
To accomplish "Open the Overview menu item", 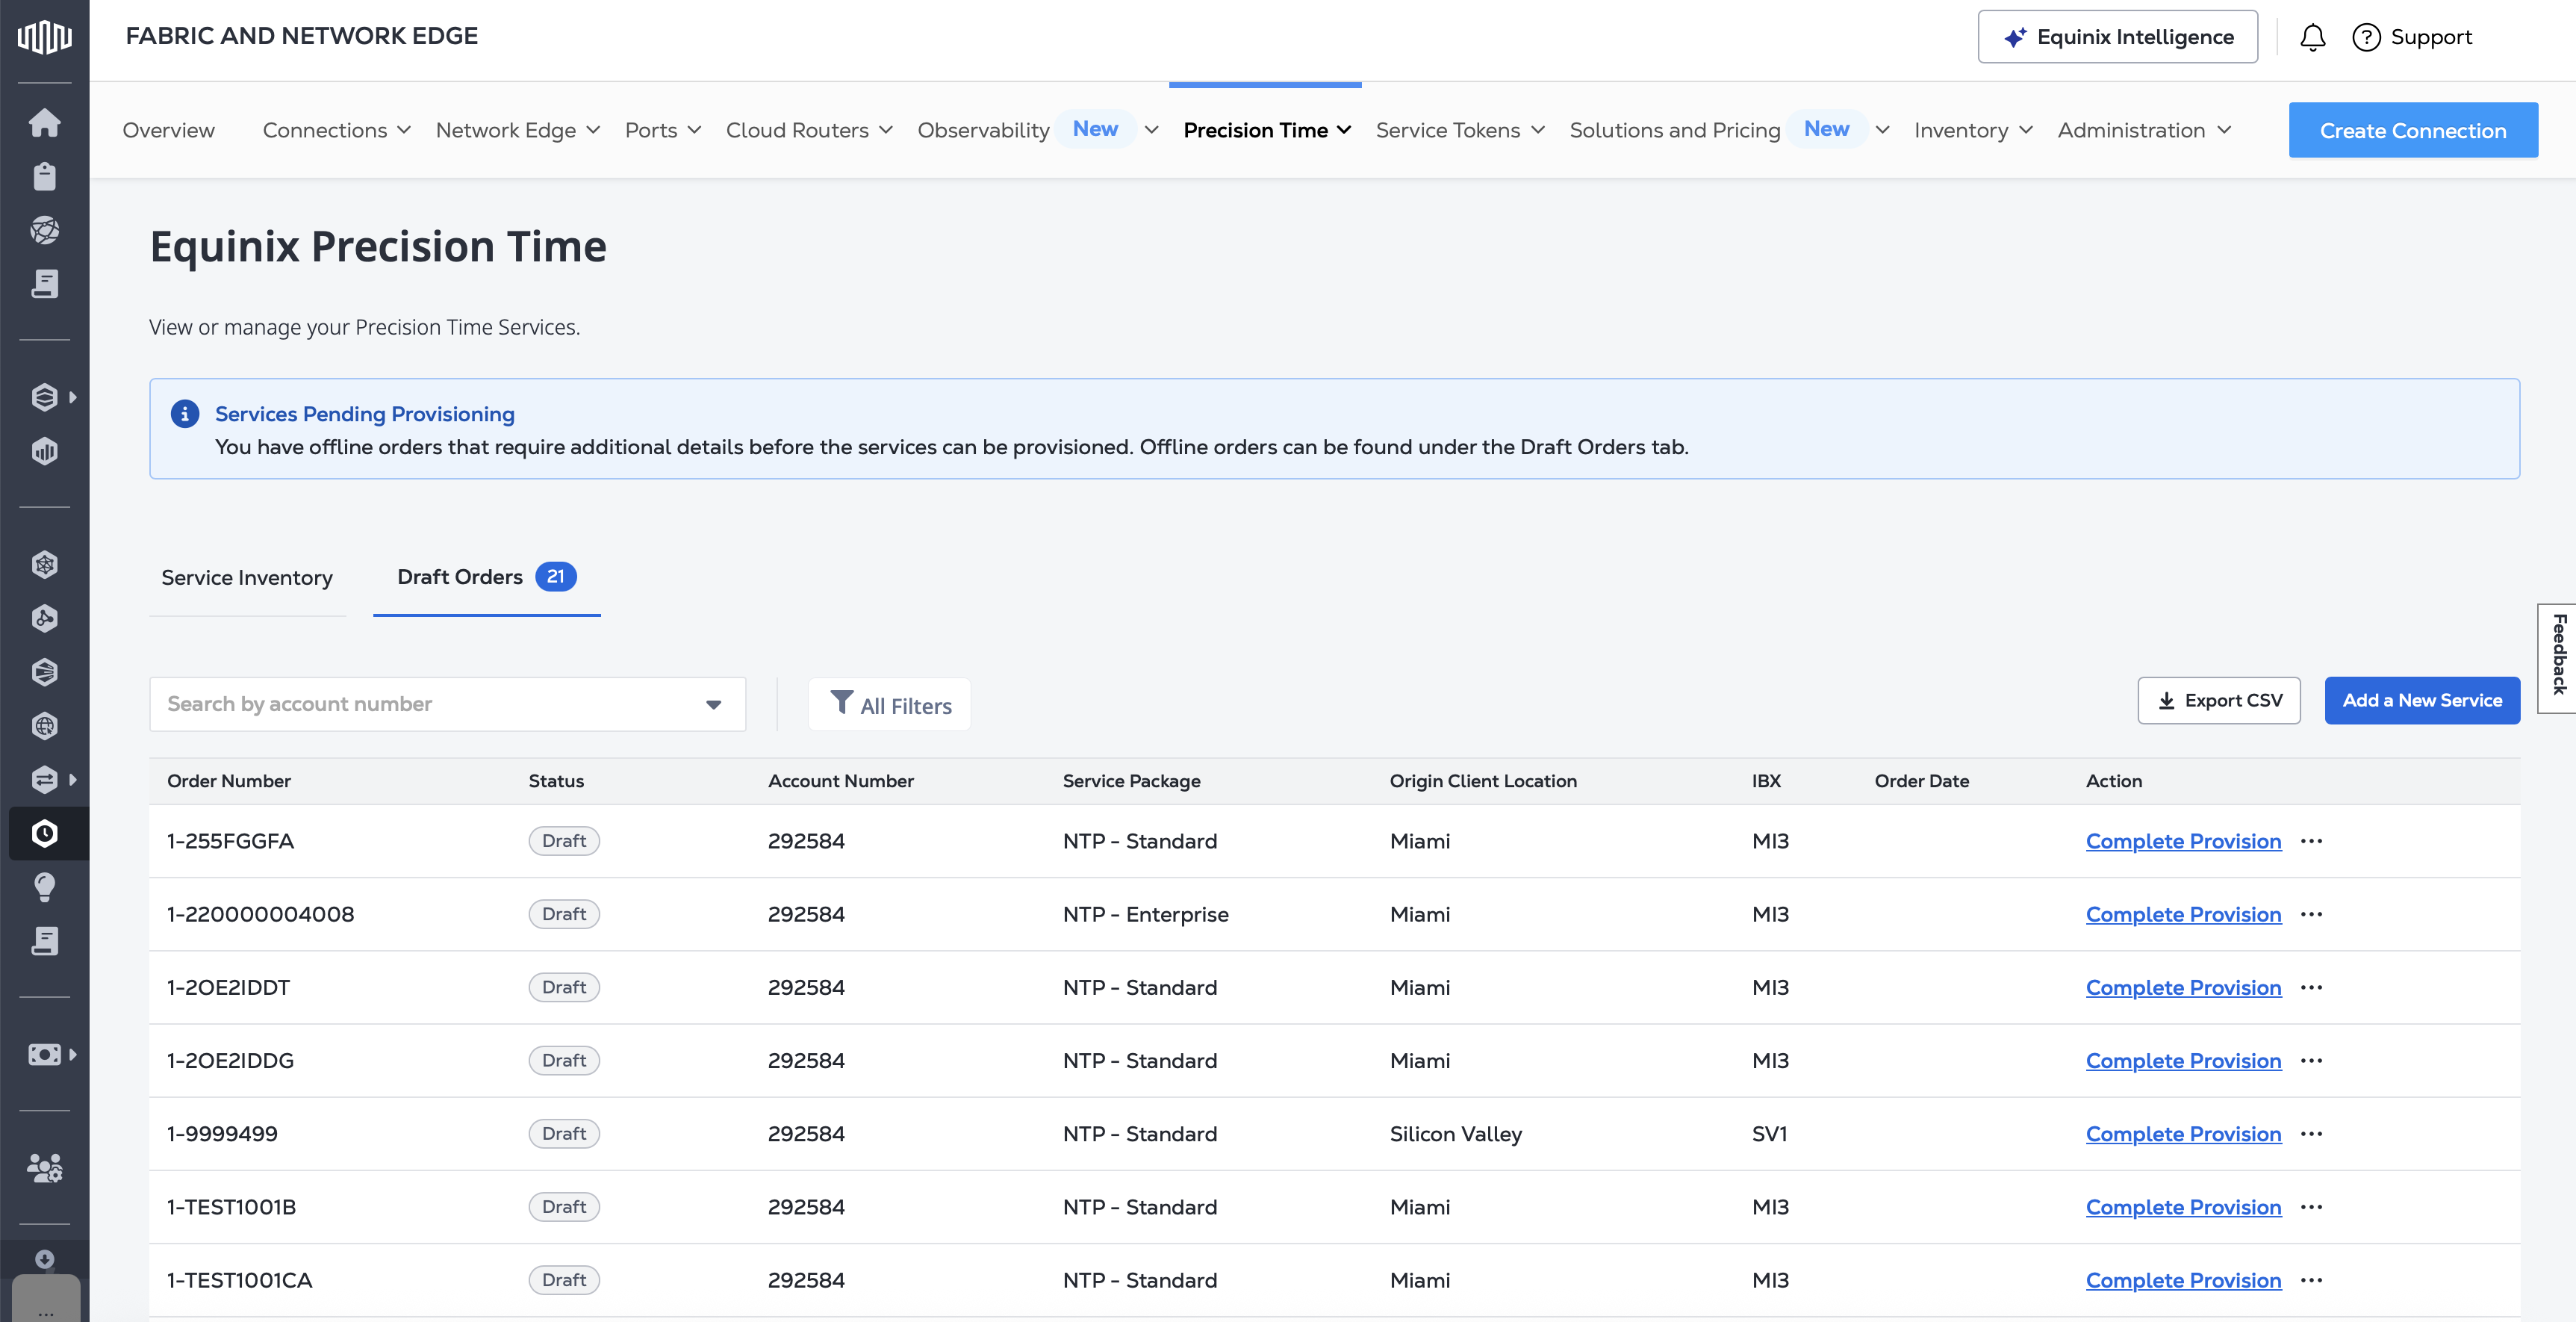I will 168,130.
